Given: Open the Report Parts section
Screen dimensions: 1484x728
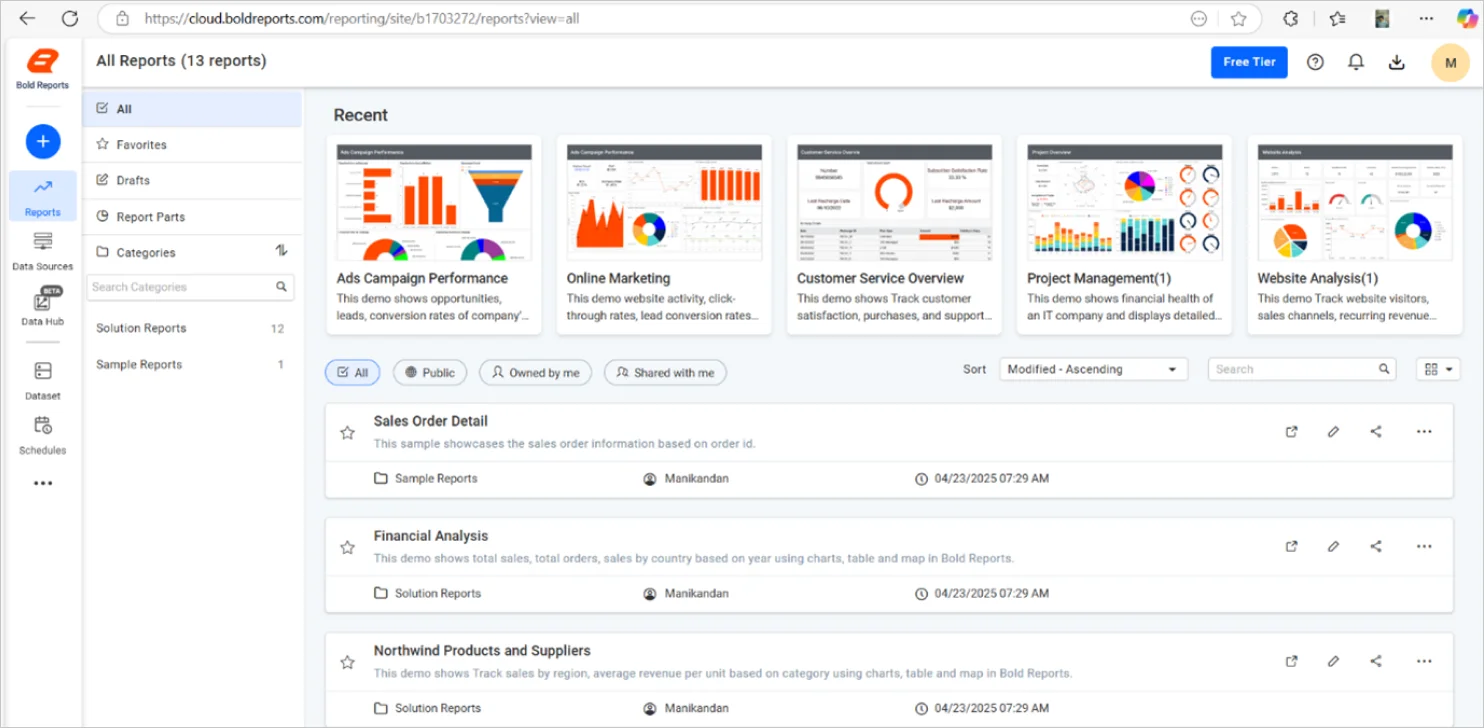Looking at the screenshot, I should pos(150,216).
